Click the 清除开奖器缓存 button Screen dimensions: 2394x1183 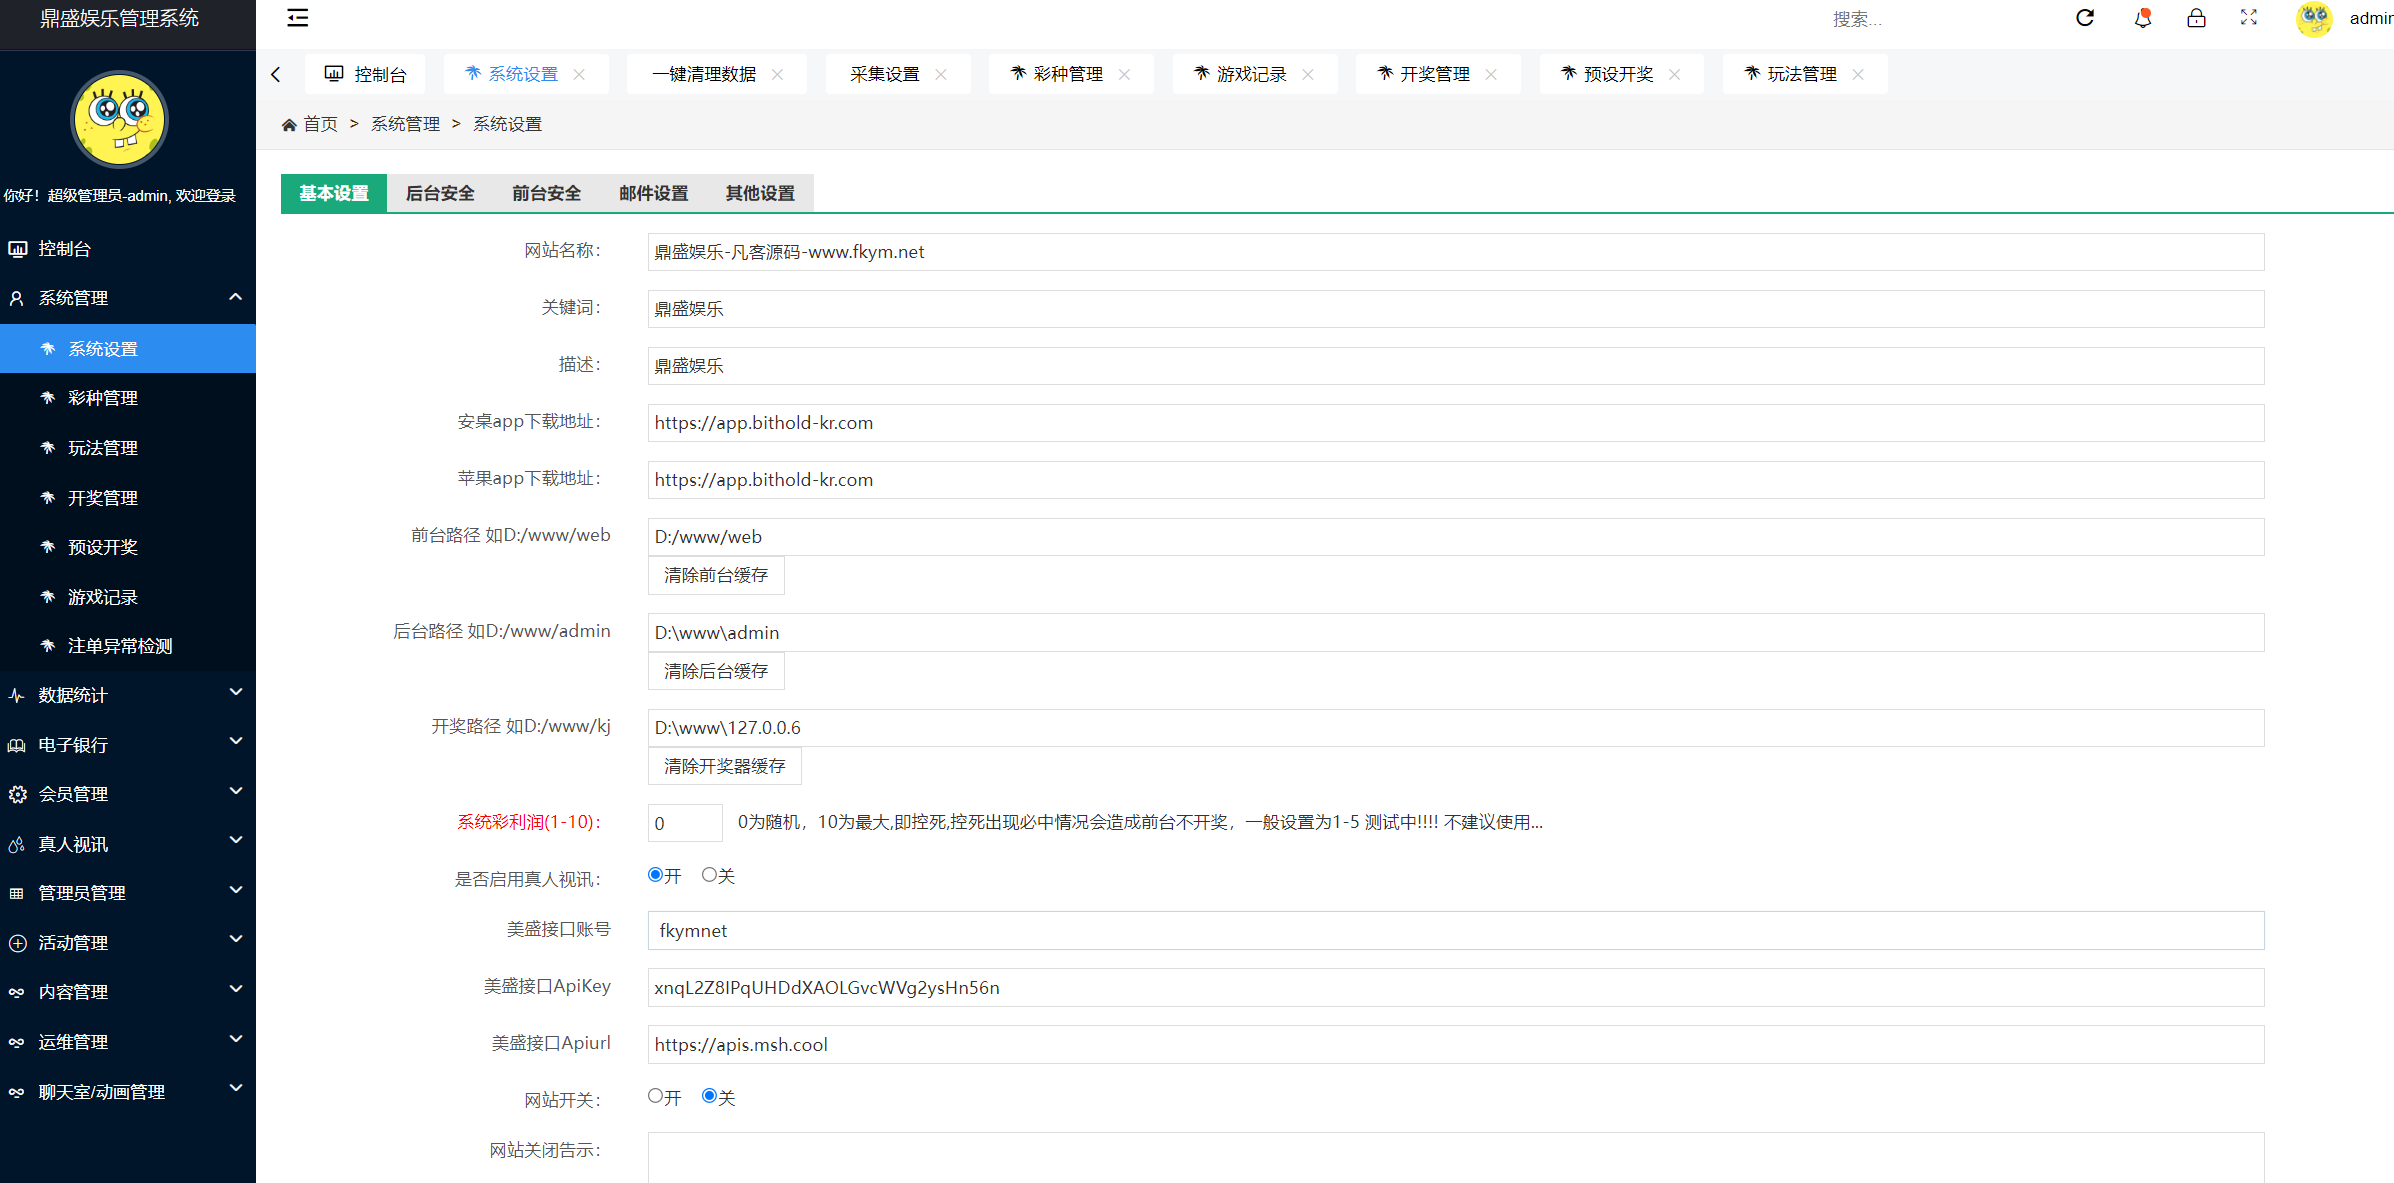724,765
